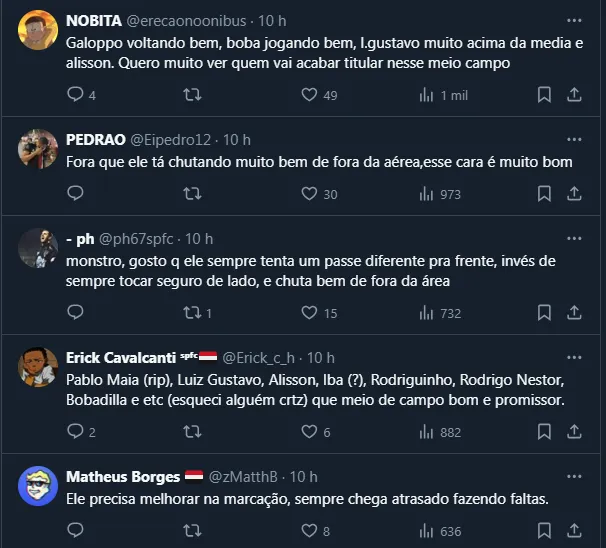
Task: Click PEDRAO's profile avatar
Action: [x=38, y=149]
